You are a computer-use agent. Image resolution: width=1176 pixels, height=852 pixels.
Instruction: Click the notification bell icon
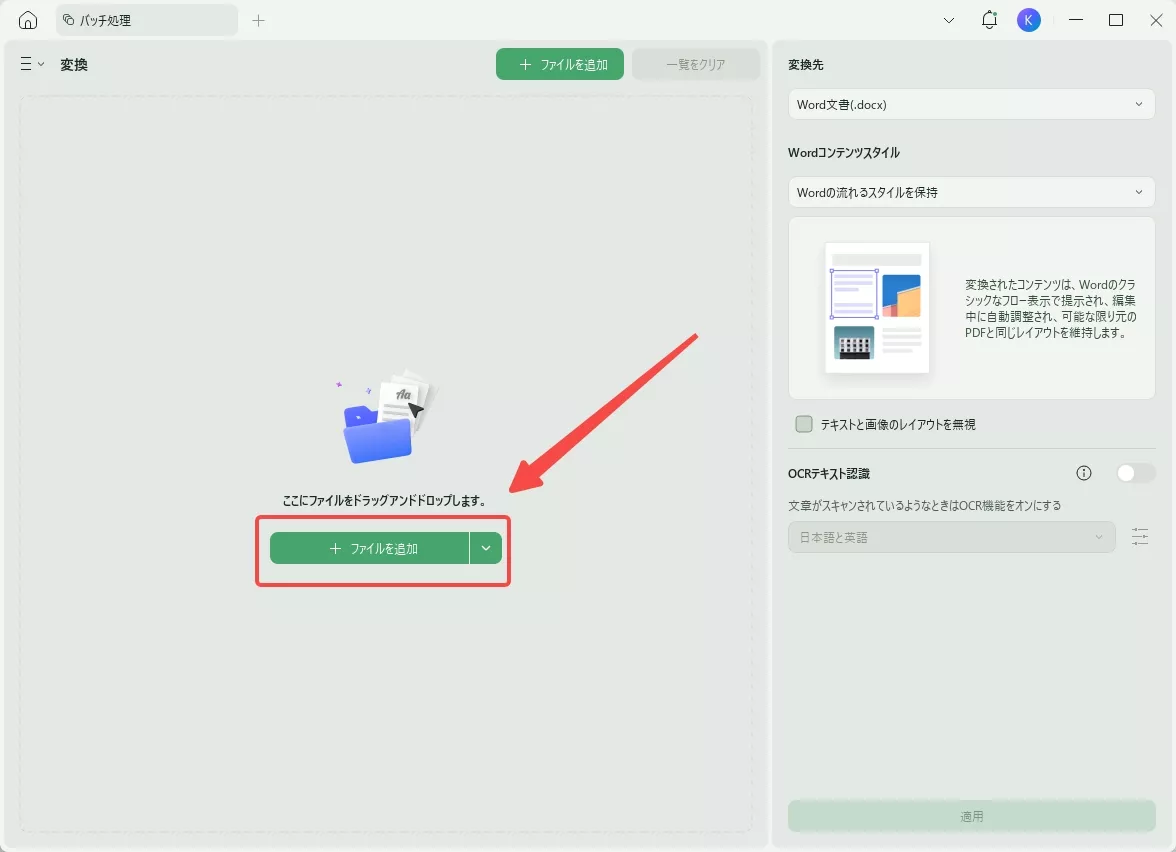point(989,19)
